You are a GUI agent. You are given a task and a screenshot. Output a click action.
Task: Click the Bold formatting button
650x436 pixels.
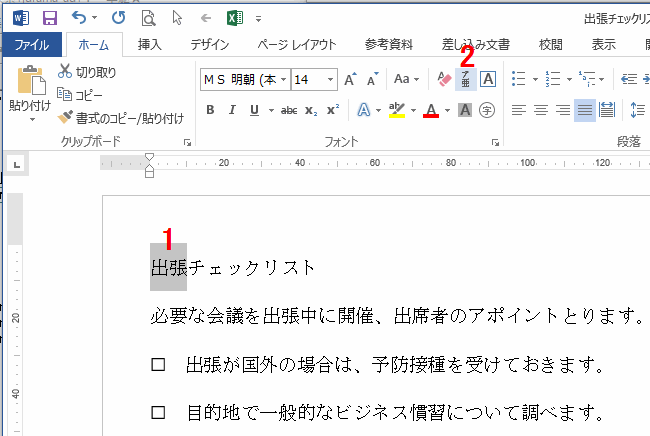[x=211, y=110]
